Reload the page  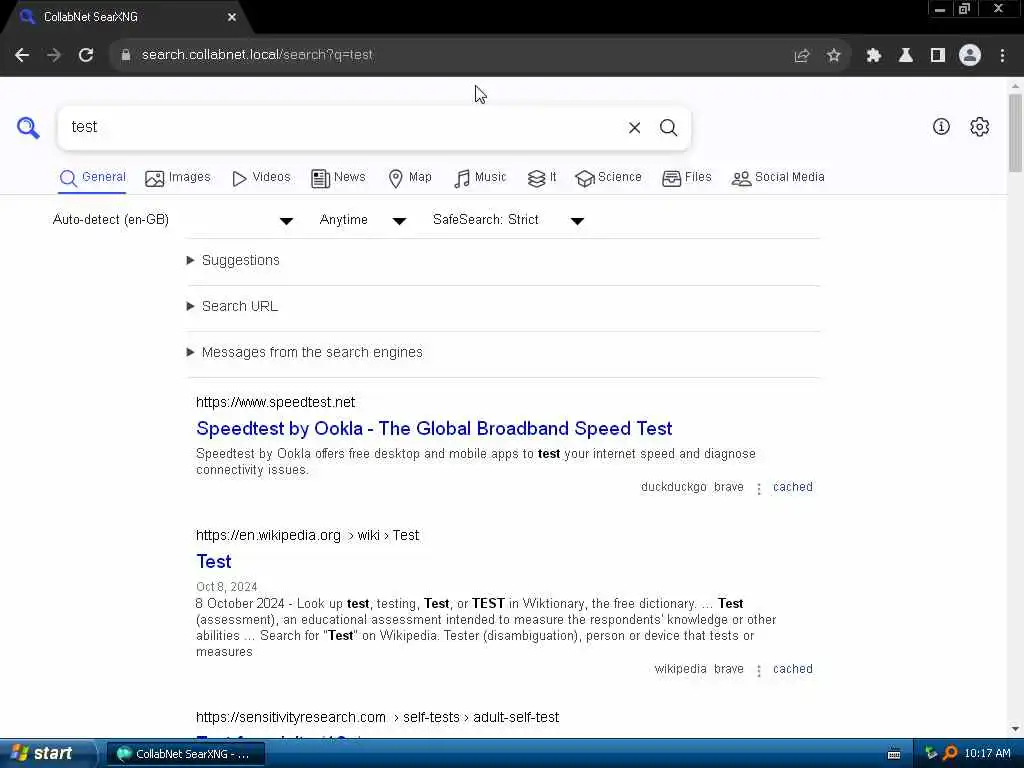click(x=86, y=55)
